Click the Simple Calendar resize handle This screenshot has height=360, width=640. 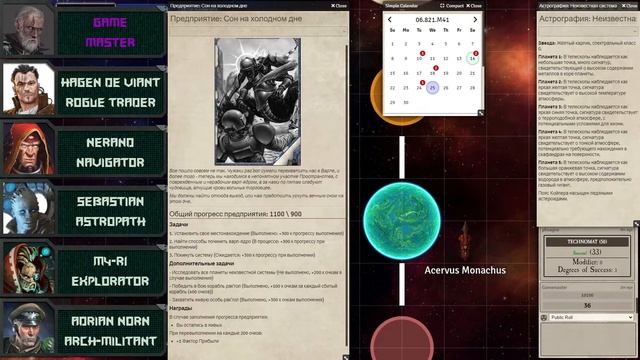[481, 113]
